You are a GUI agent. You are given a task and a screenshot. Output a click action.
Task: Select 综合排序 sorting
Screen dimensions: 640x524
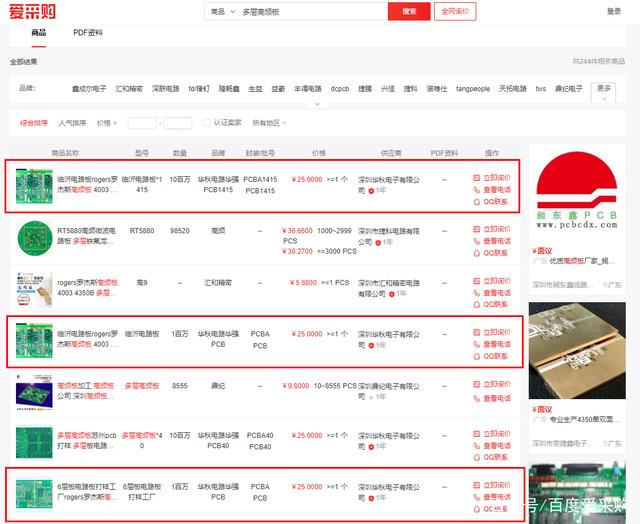pos(34,123)
